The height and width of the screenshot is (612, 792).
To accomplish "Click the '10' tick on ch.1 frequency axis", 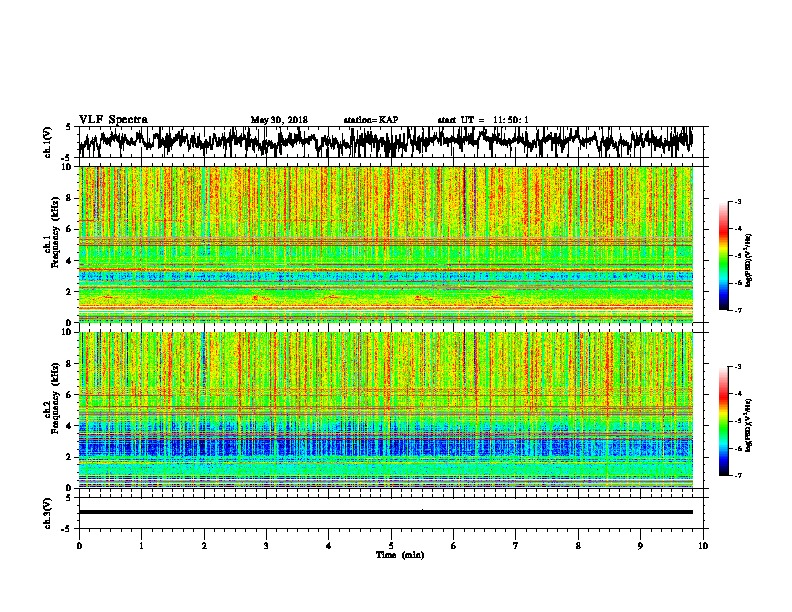I will pos(67,167).
